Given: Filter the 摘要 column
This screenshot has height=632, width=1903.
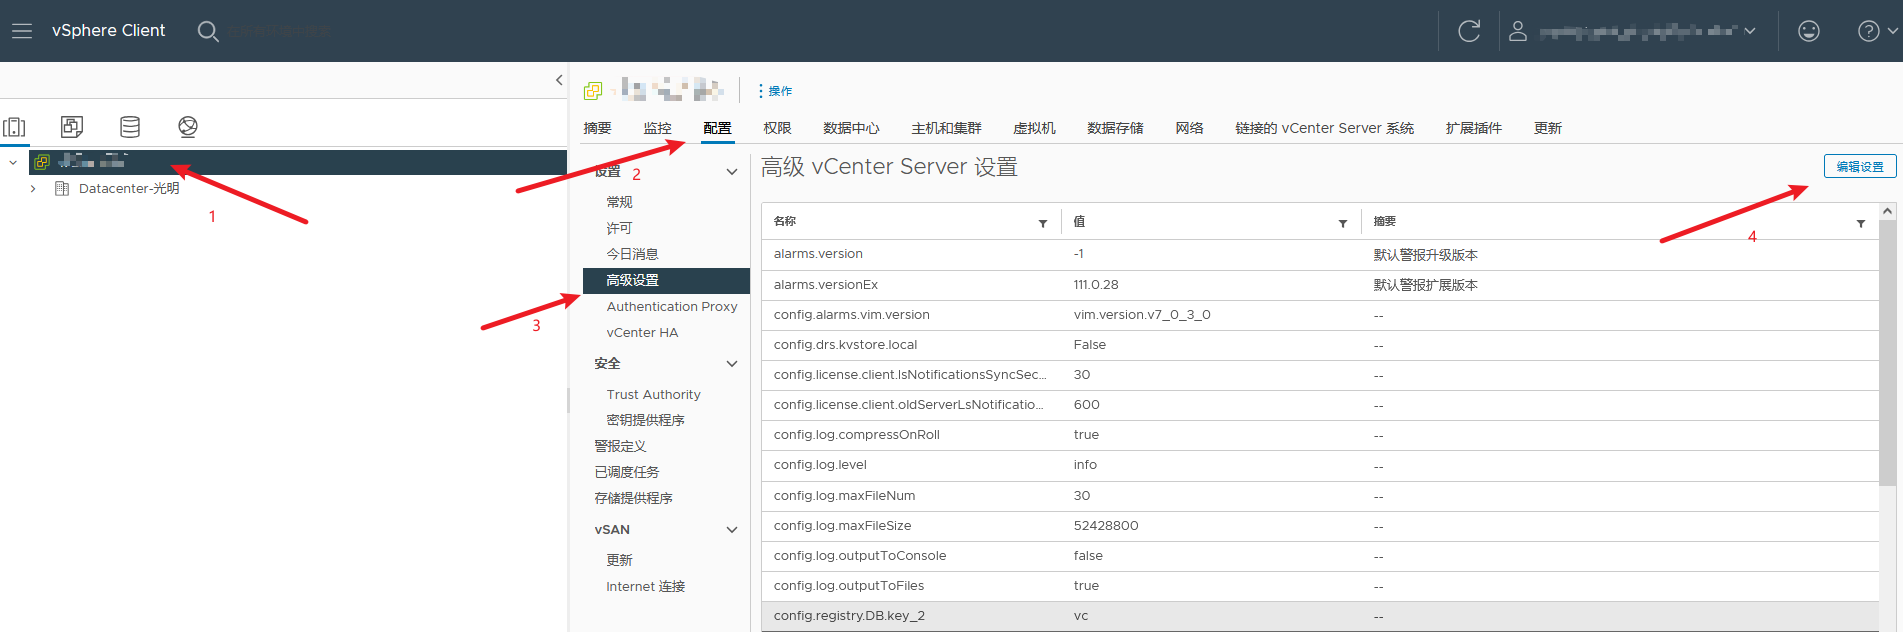Looking at the screenshot, I should 1861,223.
